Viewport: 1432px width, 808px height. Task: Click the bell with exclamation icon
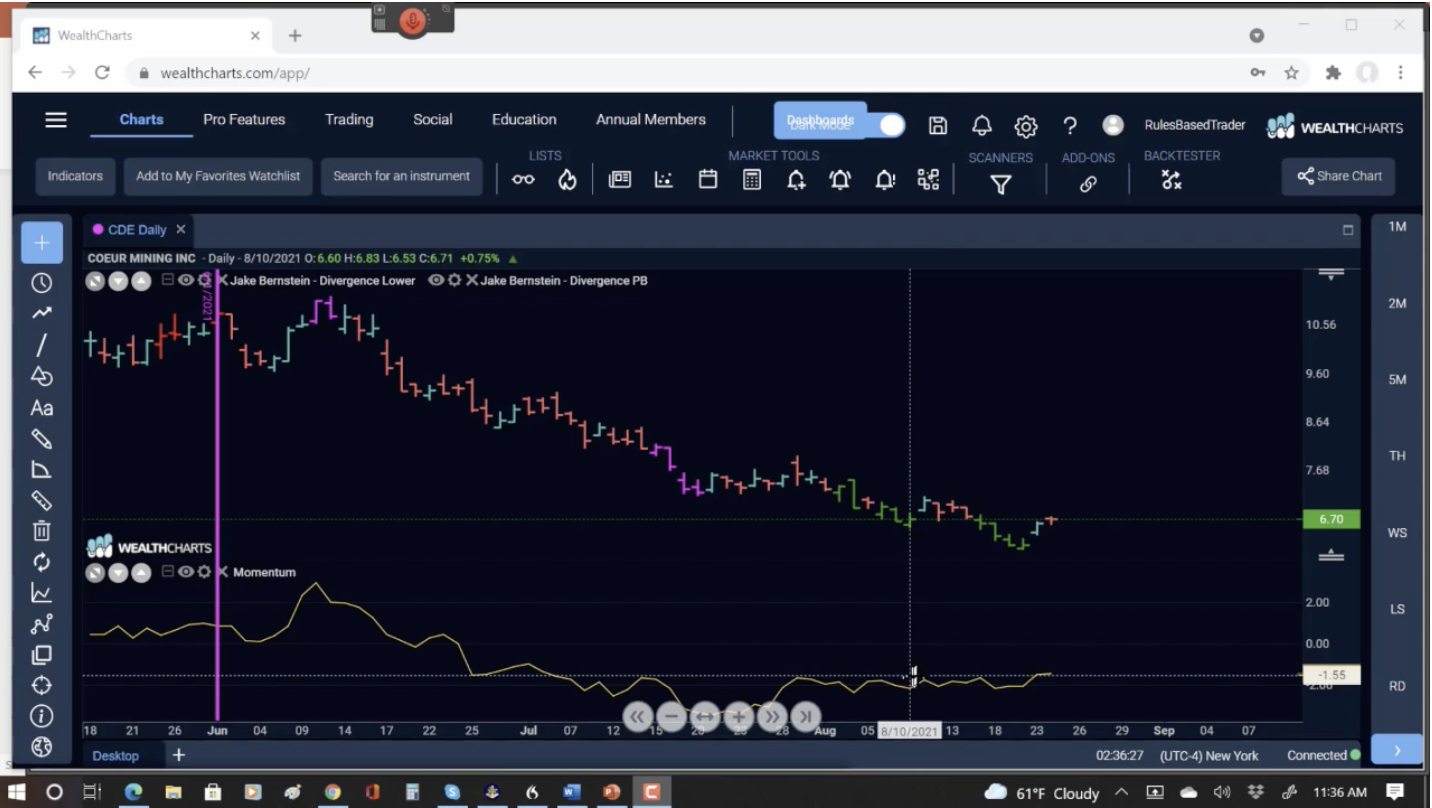coord(885,180)
